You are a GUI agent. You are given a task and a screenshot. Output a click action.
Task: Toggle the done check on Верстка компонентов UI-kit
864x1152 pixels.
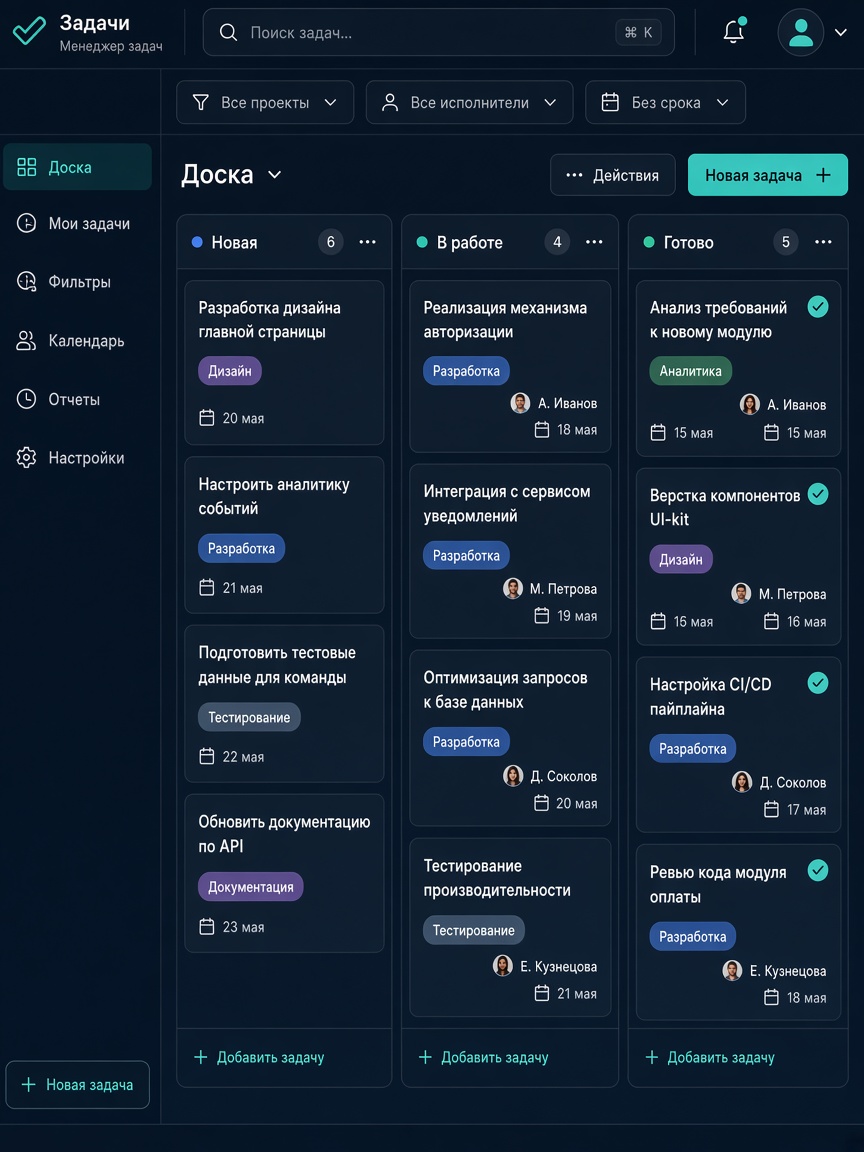[818, 494]
